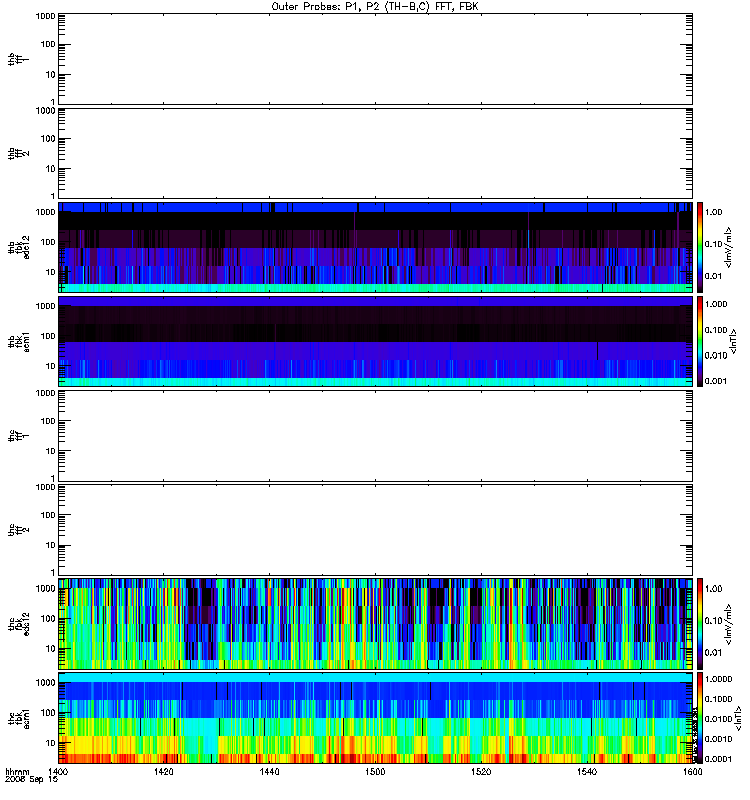Click the 1540 time axis label
The width and height of the screenshot is (750, 800).
pyautogui.click(x=587, y=771)
